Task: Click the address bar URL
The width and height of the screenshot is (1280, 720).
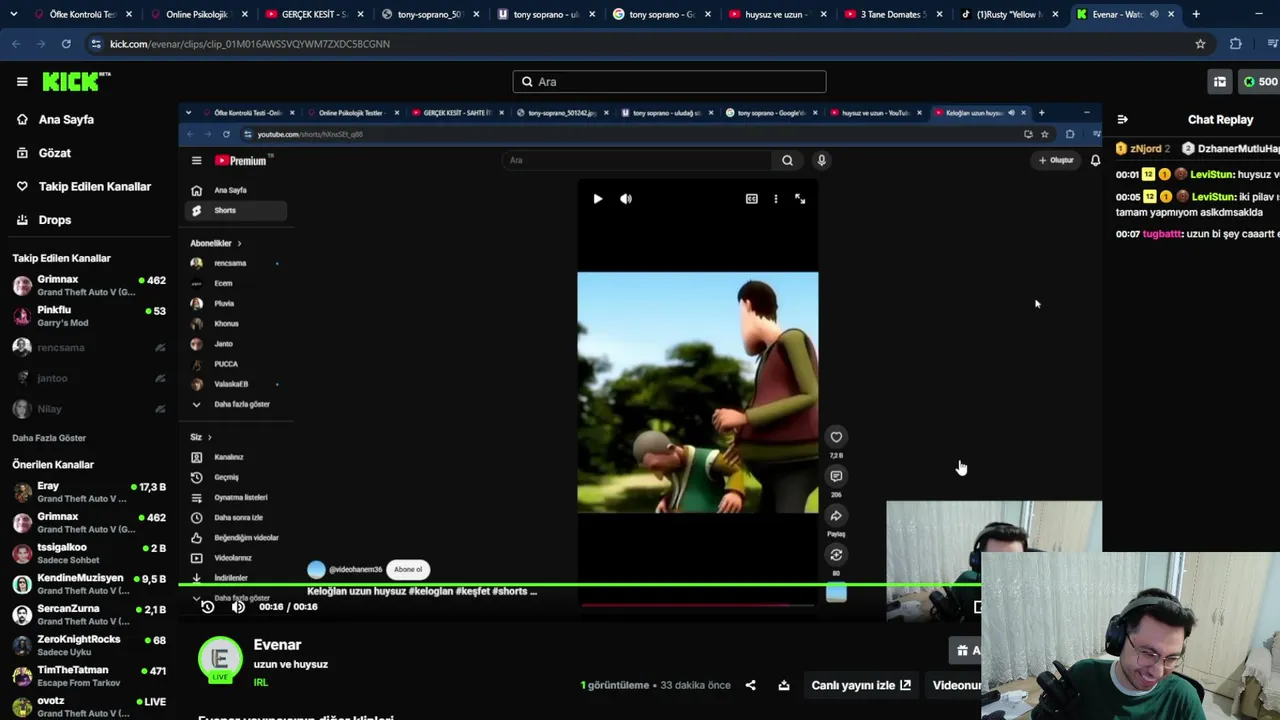Action: point(250,44)
